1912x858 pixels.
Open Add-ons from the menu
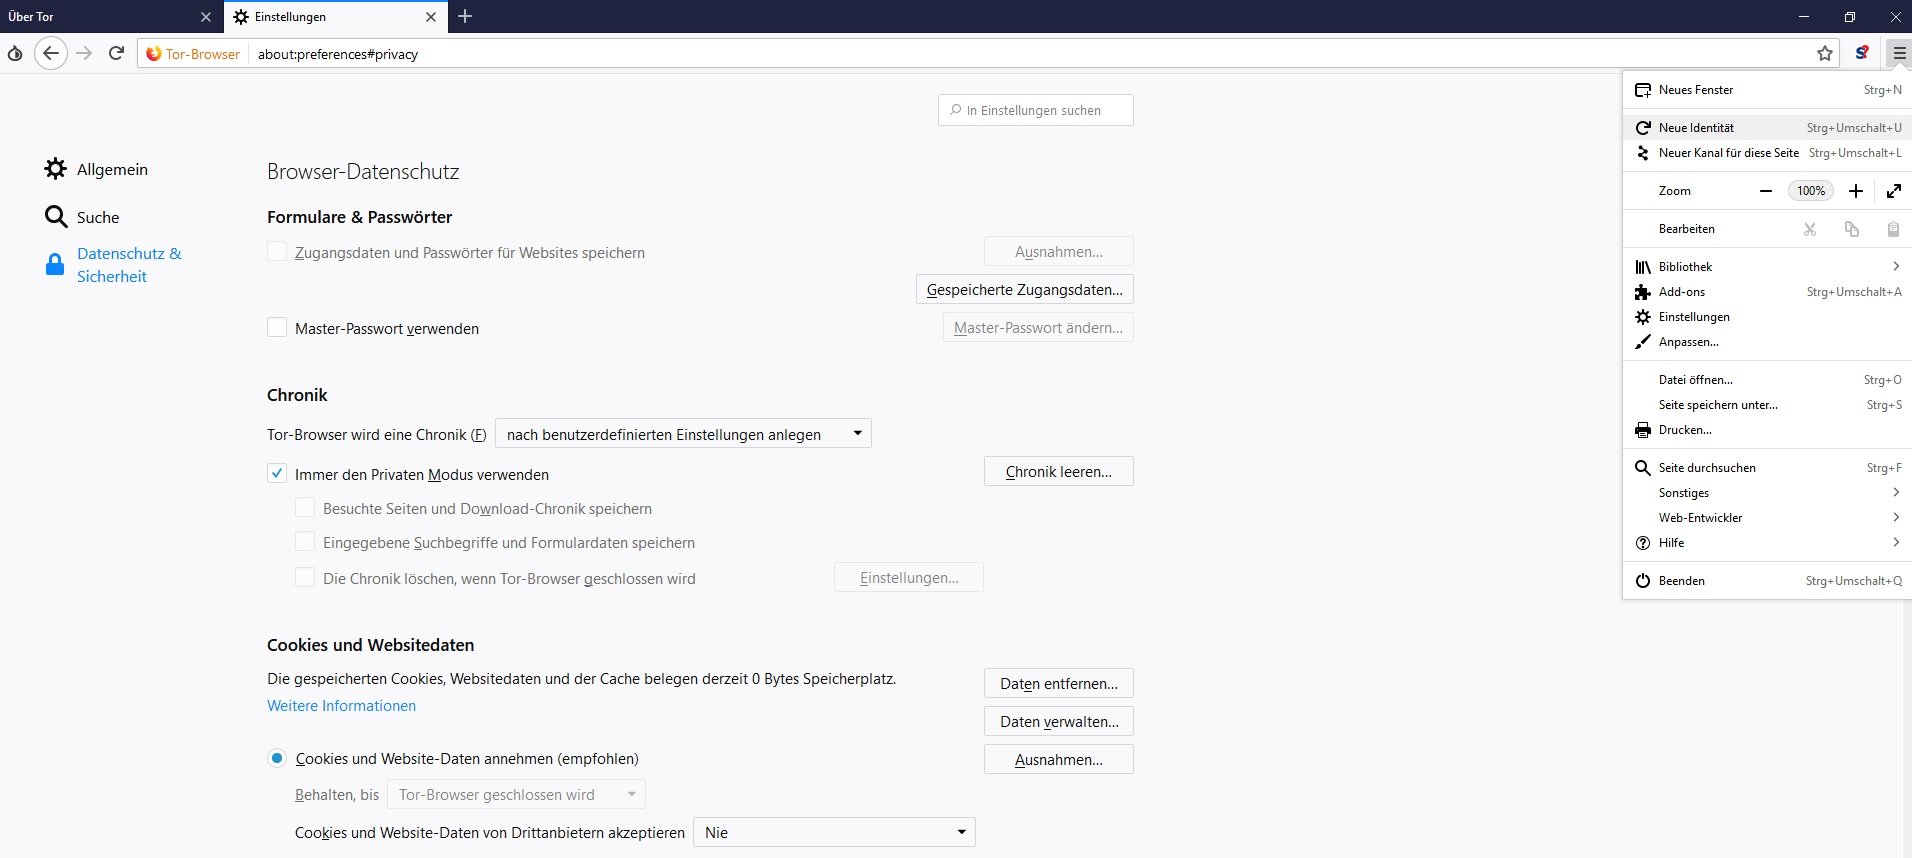coord(1767,292)
